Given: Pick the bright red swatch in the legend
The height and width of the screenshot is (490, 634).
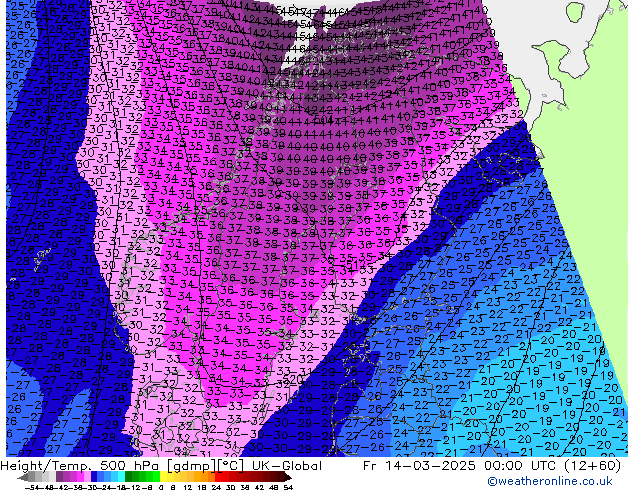Looking at the screenshot, I should pos(218,477).
